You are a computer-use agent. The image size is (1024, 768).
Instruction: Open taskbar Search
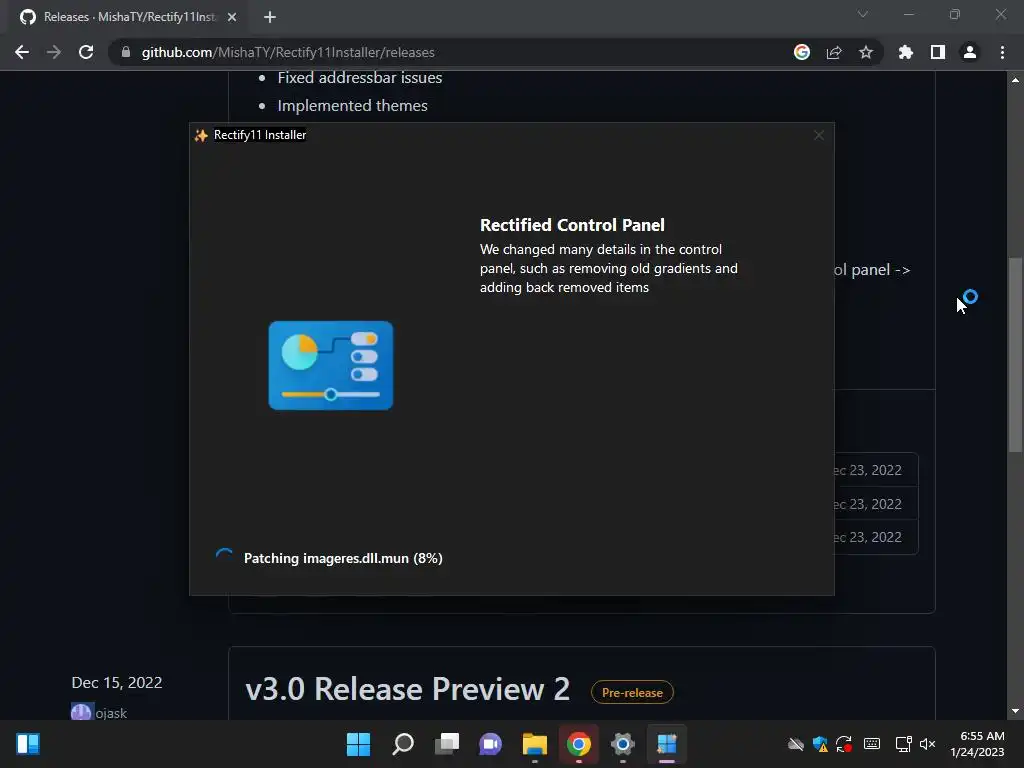click(x=403, y=744)
